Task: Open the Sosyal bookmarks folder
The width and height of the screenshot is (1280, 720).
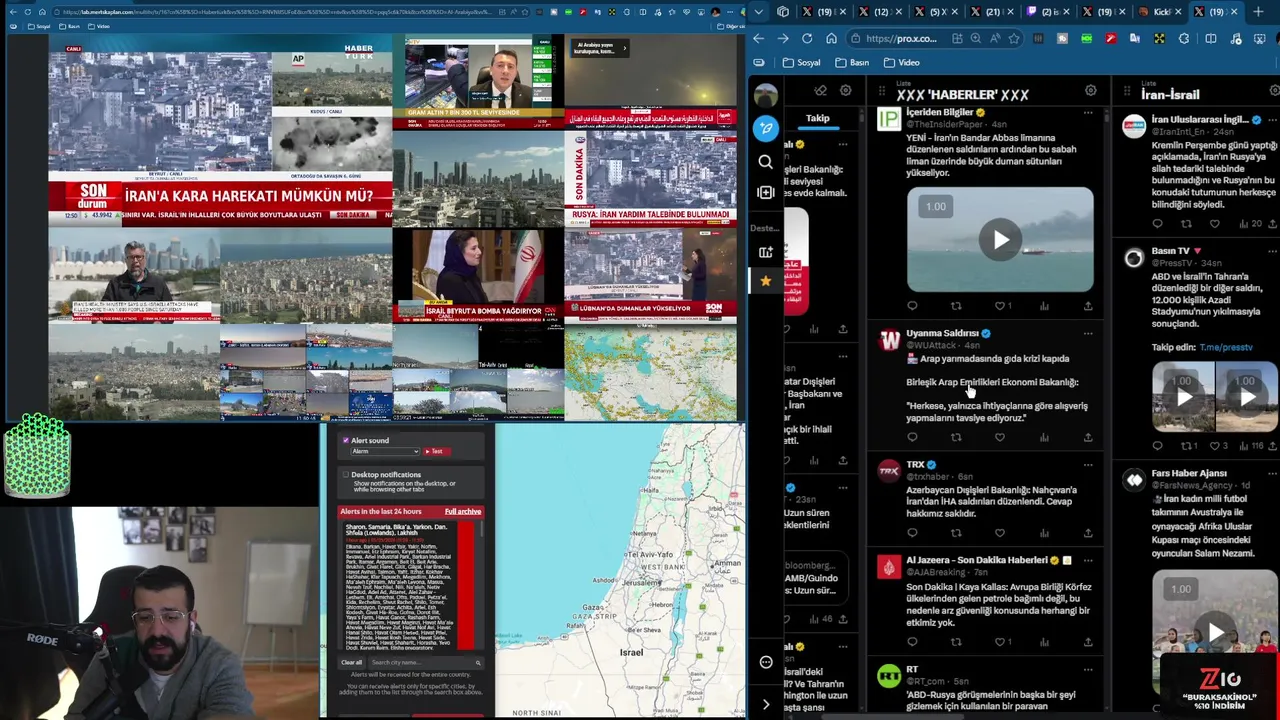Action: (802, 62)
